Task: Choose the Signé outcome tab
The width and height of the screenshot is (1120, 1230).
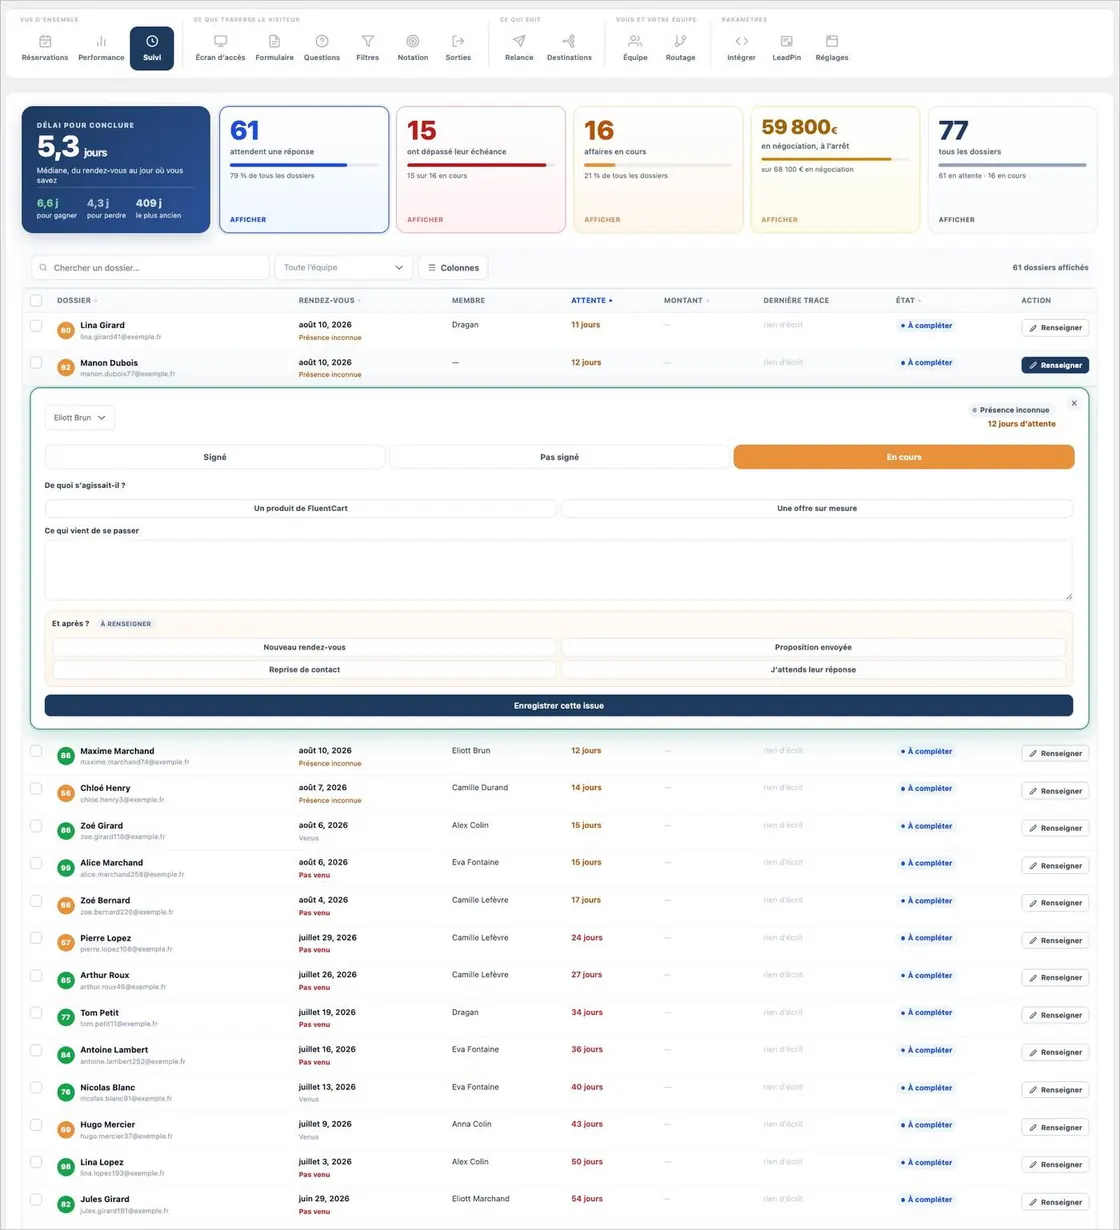Action: tap(215, 457)
